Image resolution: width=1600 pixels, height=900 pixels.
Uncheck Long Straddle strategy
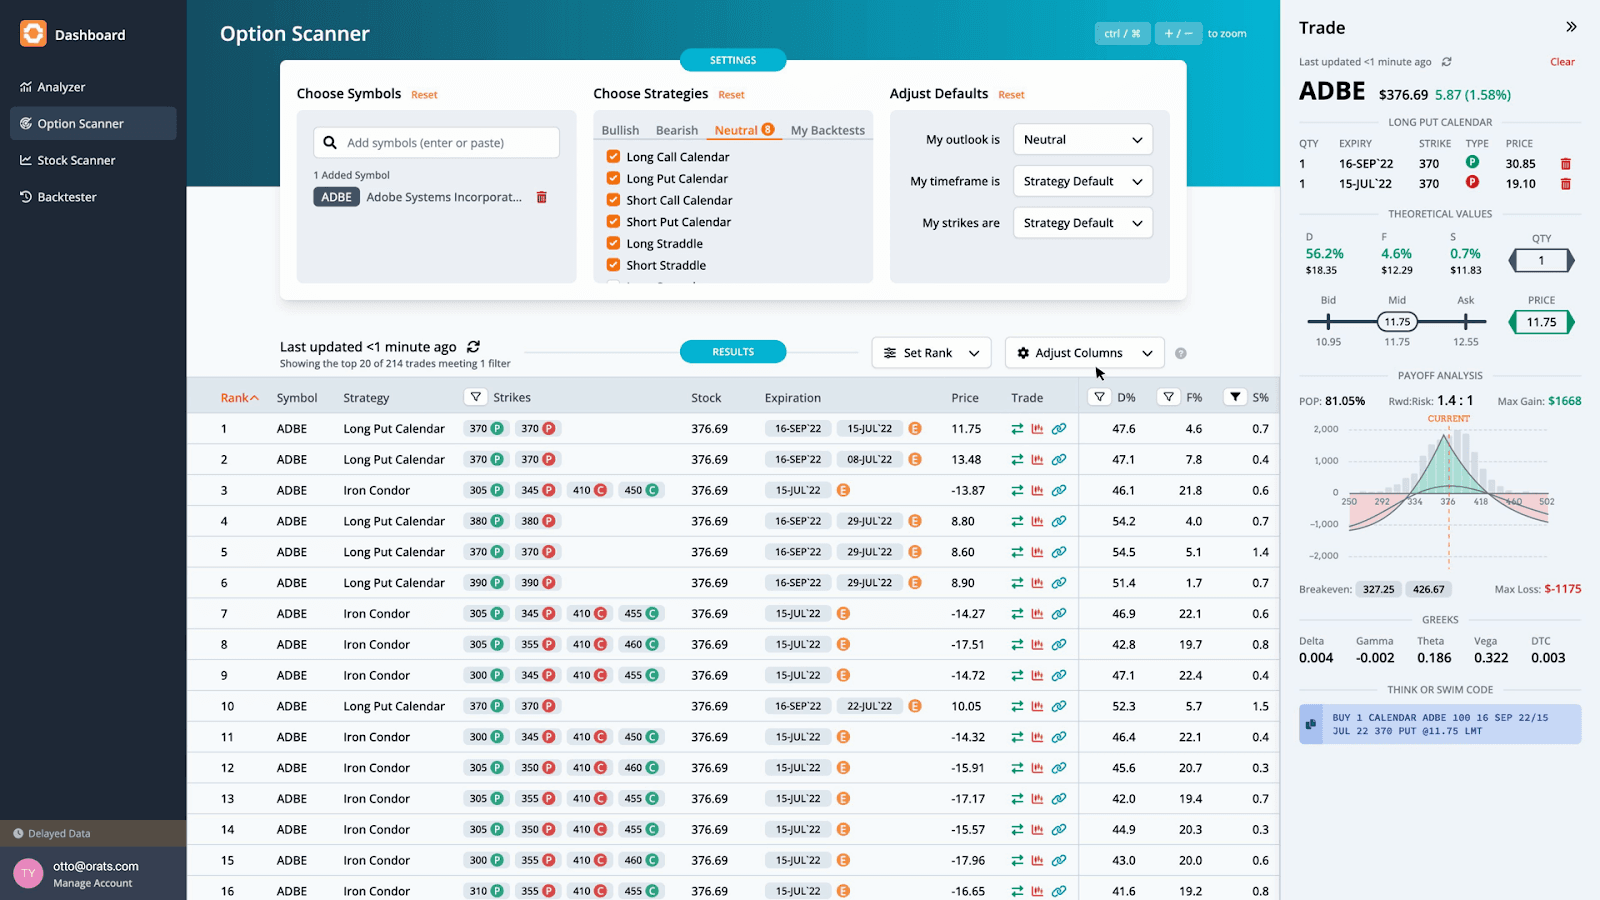(x=613, y=243)
